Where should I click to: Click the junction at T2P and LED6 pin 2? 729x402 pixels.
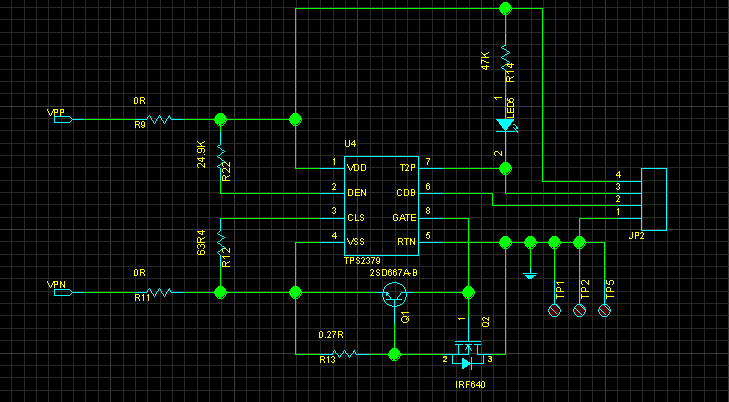pos(505,168)
